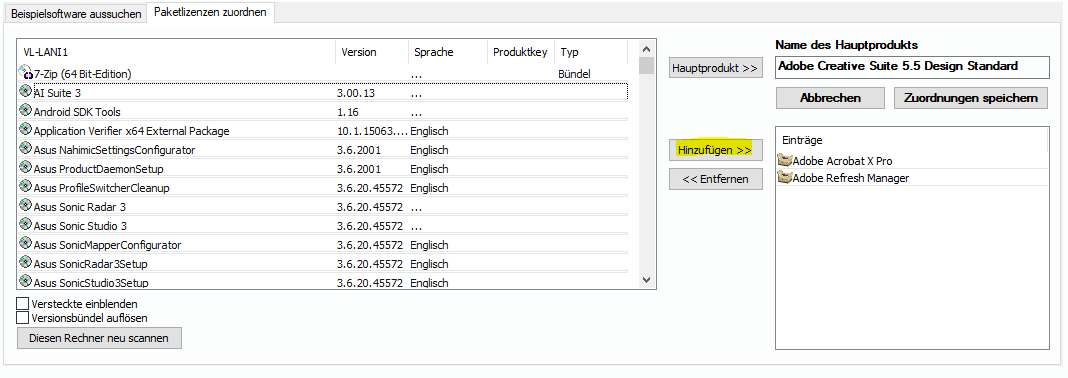Select Adobe Acrobat X Pro entry text
Screen dimensions: 1068x378
click(x=843, y=161)
